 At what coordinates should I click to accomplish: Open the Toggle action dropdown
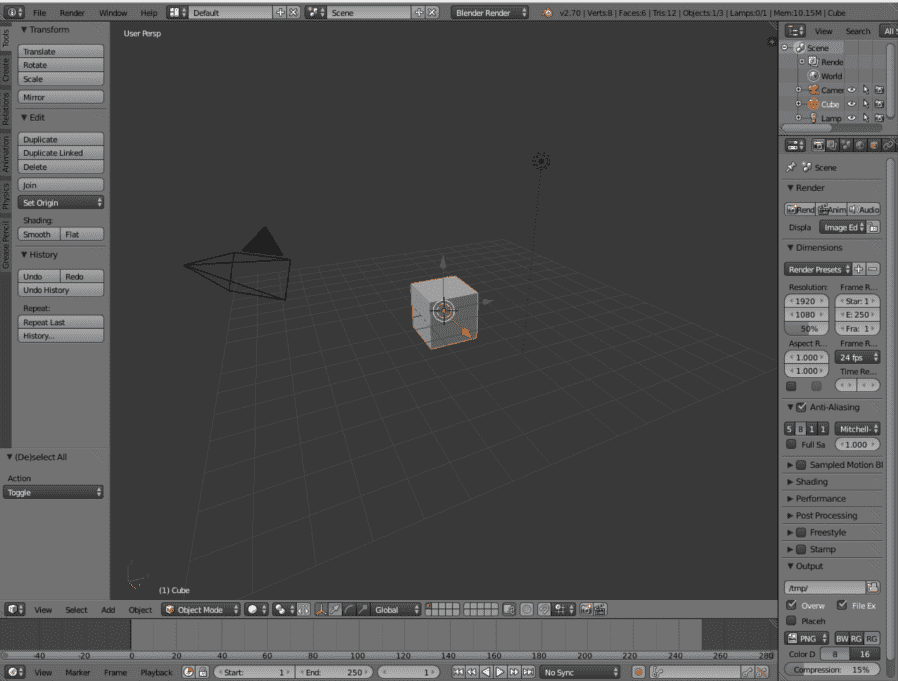tap(53, 493)
